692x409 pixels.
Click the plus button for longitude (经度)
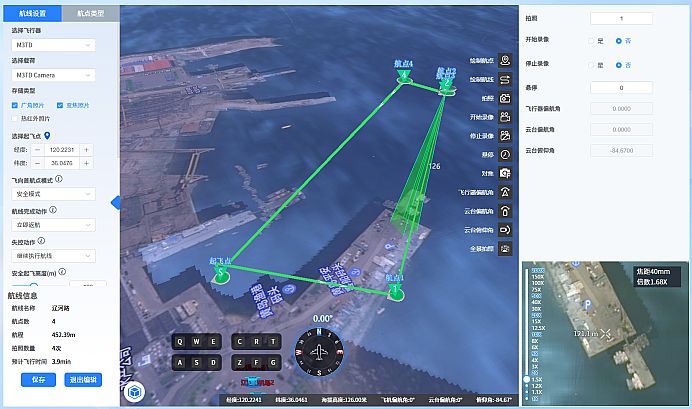coord(86,150)
